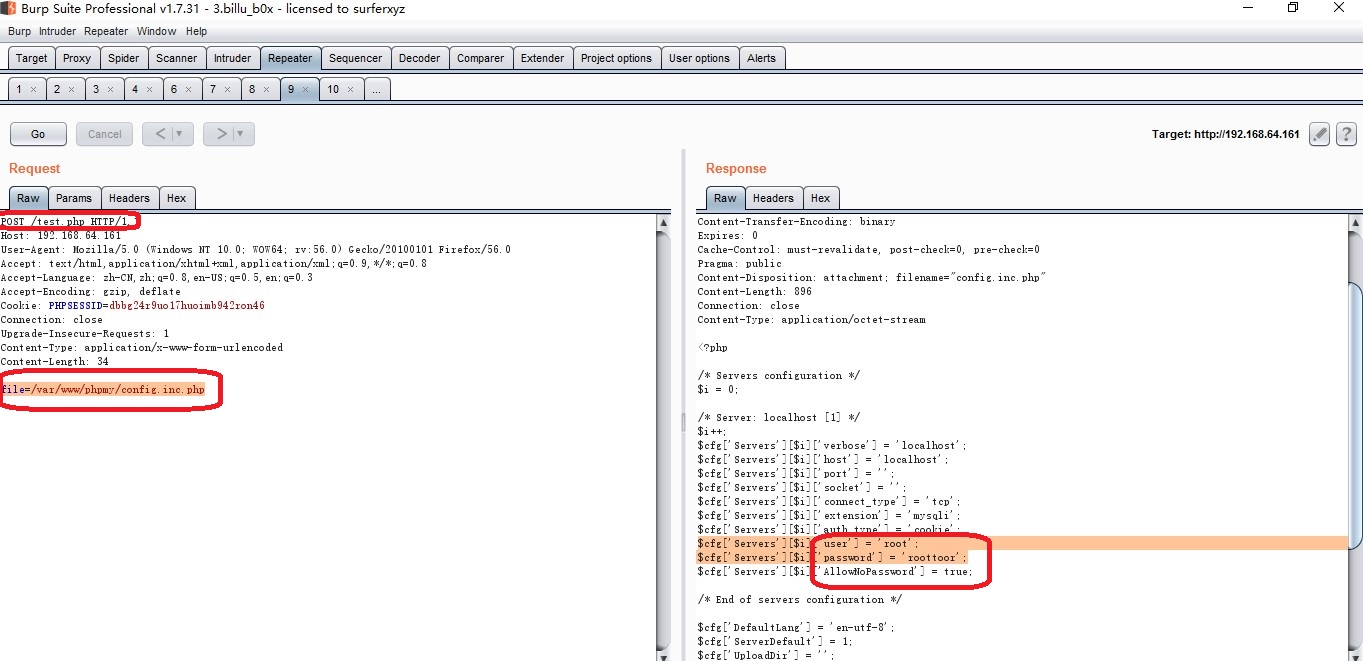The width and height of the screenshot is (1363, 661).
Task: Close Repeater tab 7
Action: (x=227, y=89)
